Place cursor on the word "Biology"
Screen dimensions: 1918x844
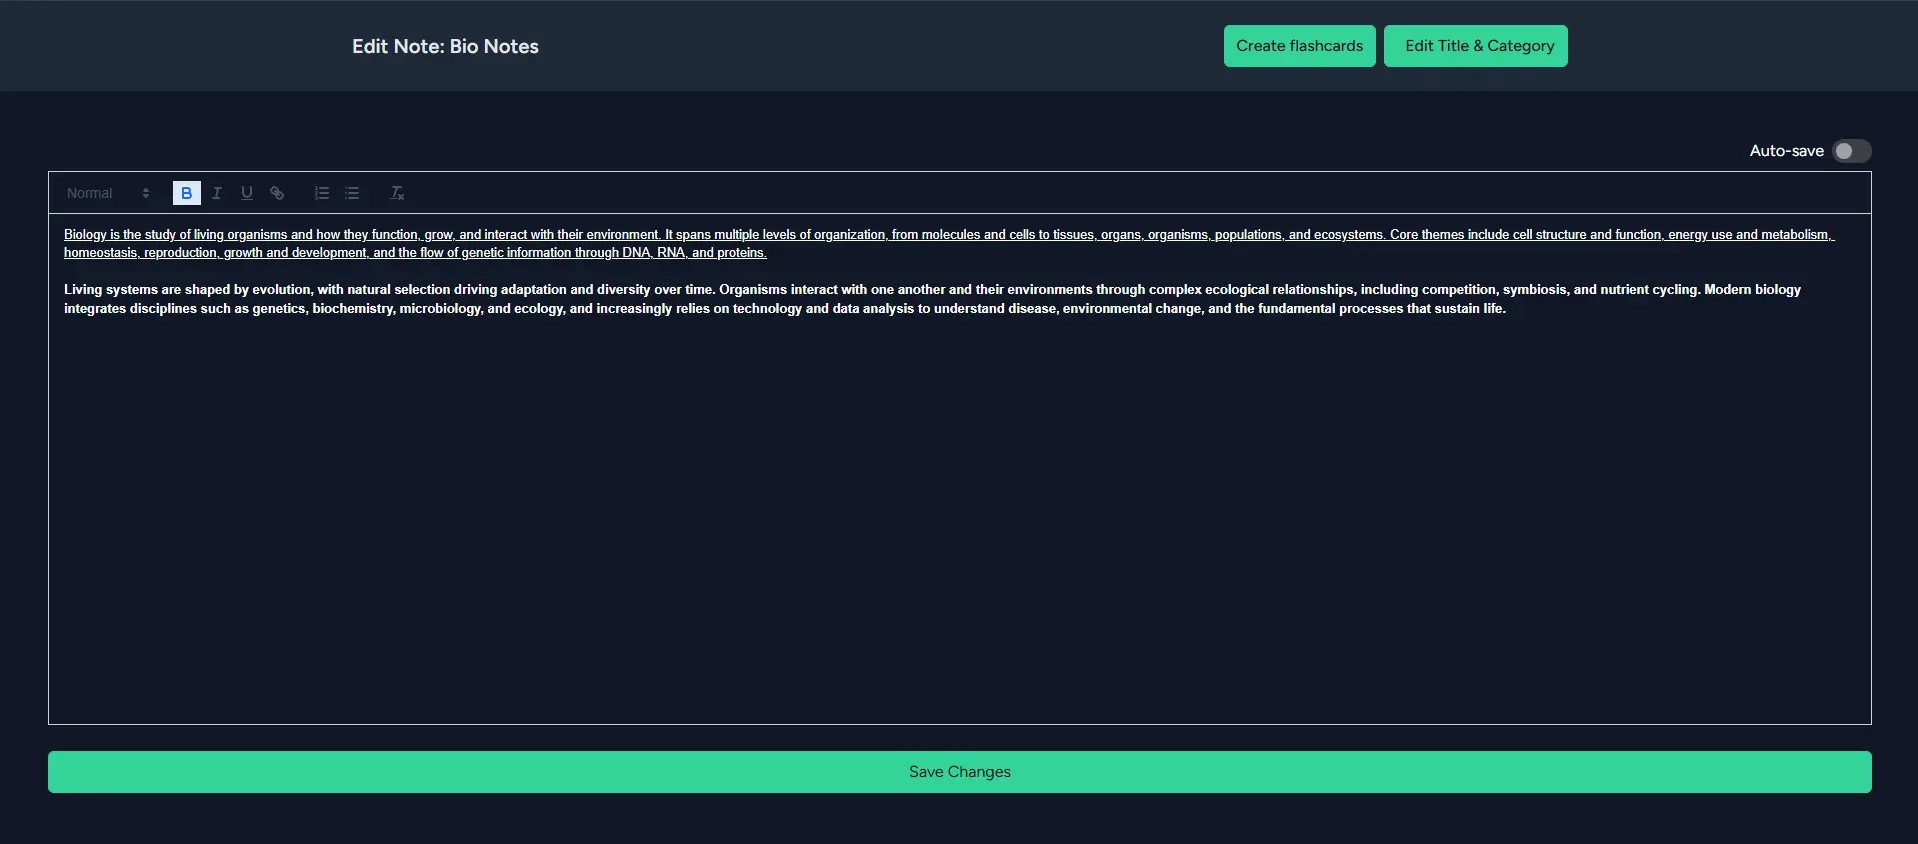(85, 235)
